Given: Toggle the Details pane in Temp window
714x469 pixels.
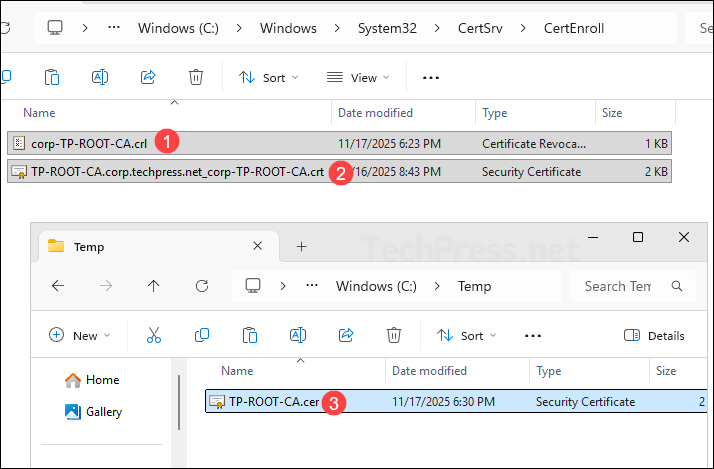Looking at the screenshot, I should click(x=654, y=336).
